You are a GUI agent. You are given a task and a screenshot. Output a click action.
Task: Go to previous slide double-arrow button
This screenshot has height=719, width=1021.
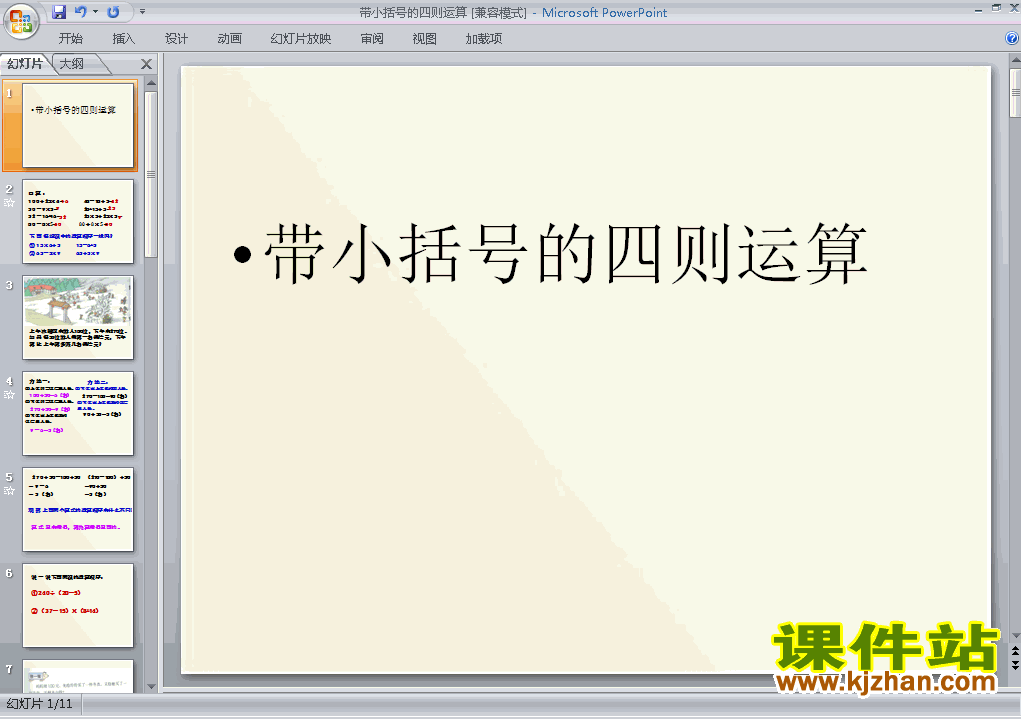(x=1014, y=651)
